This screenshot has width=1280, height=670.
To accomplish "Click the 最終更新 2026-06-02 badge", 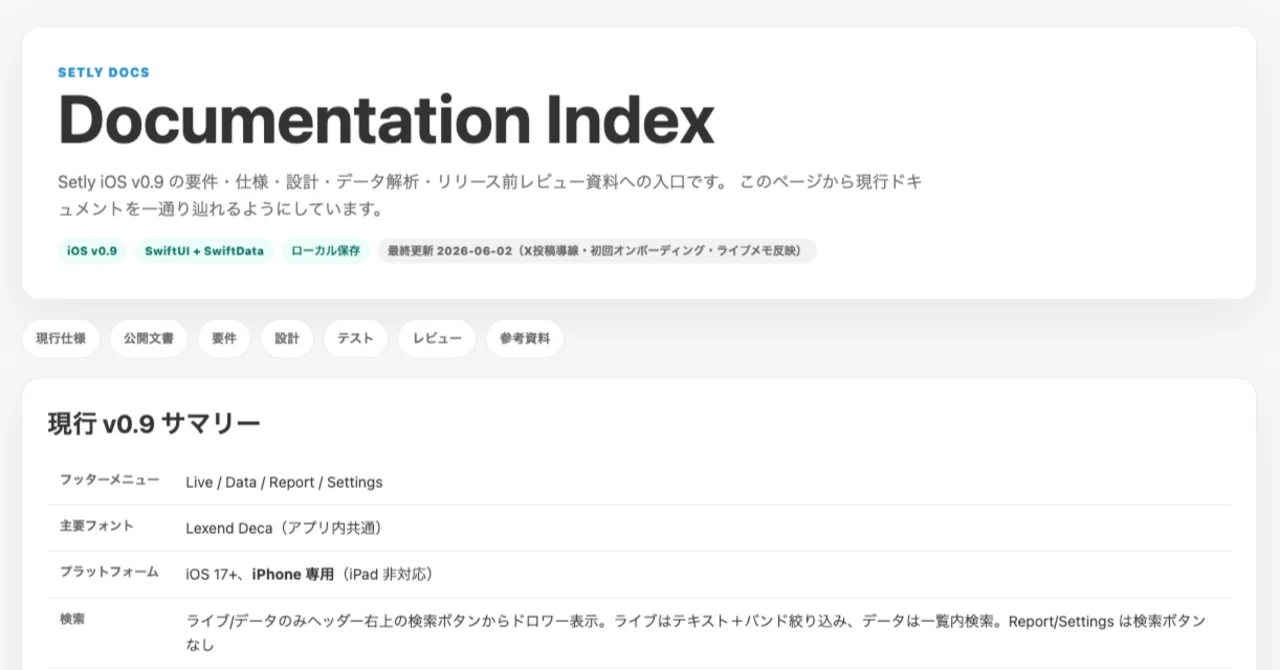I will tap(597, 251).
